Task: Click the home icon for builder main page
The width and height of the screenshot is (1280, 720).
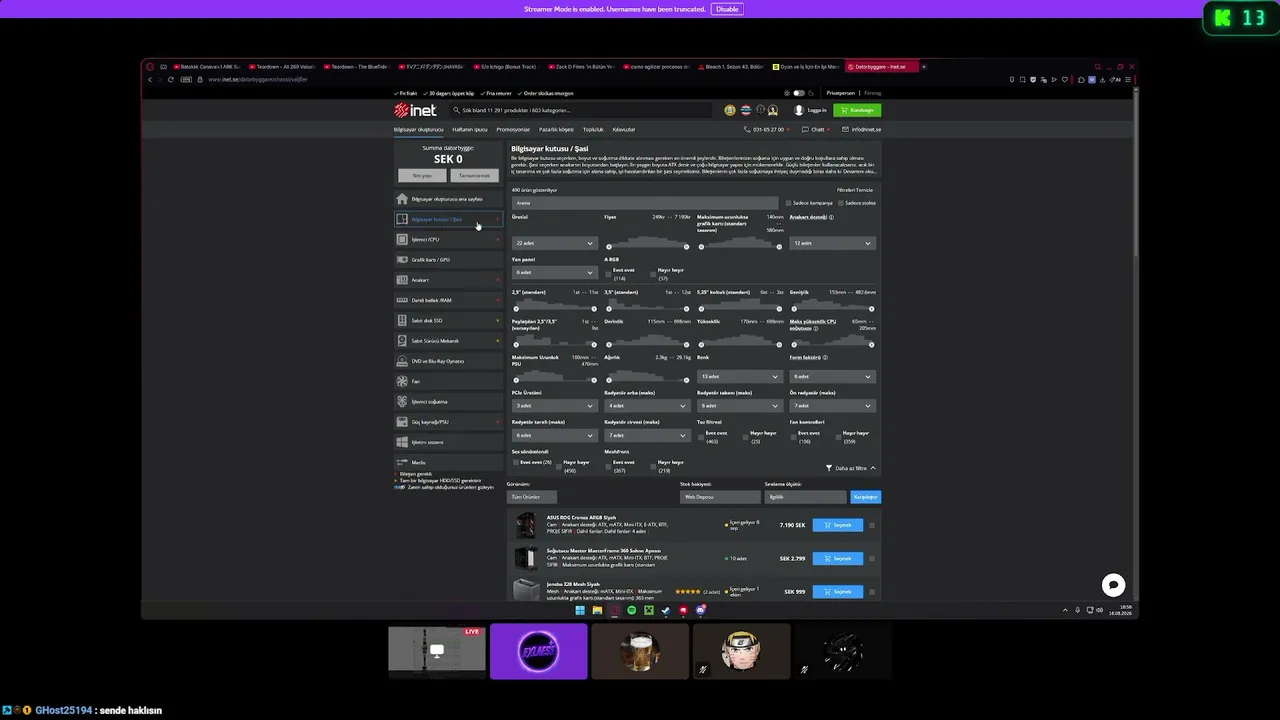Action: (402, 199)
